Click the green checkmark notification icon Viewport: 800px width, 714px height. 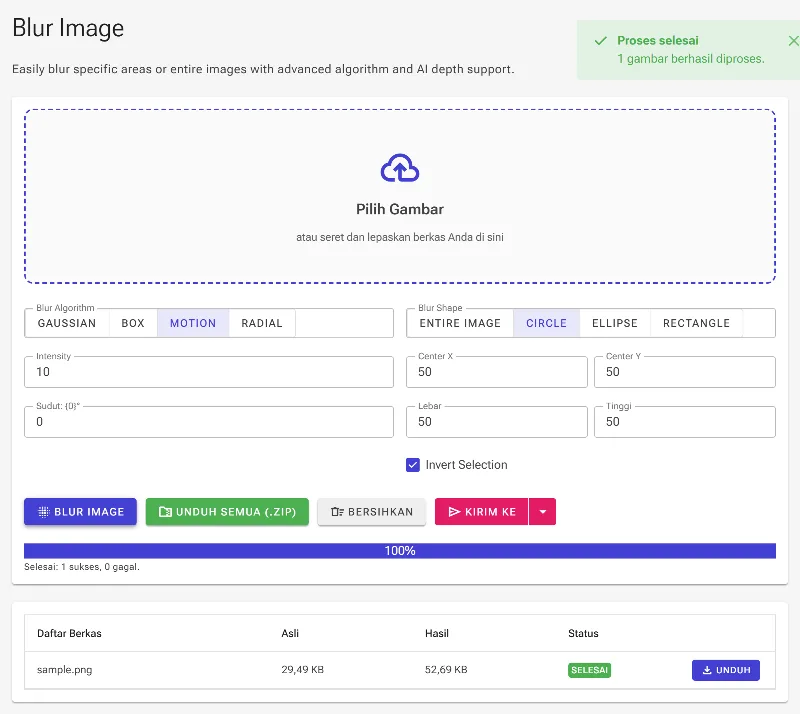coord(601,41)
